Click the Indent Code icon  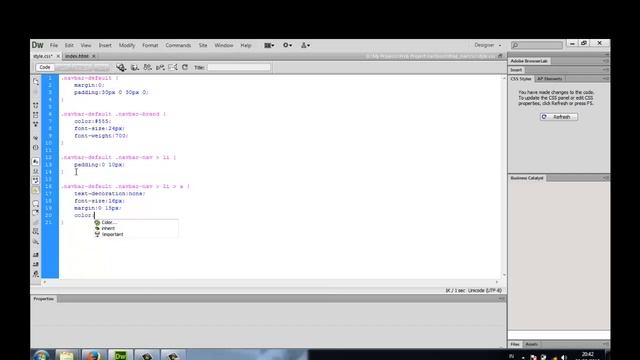(36, 255)
